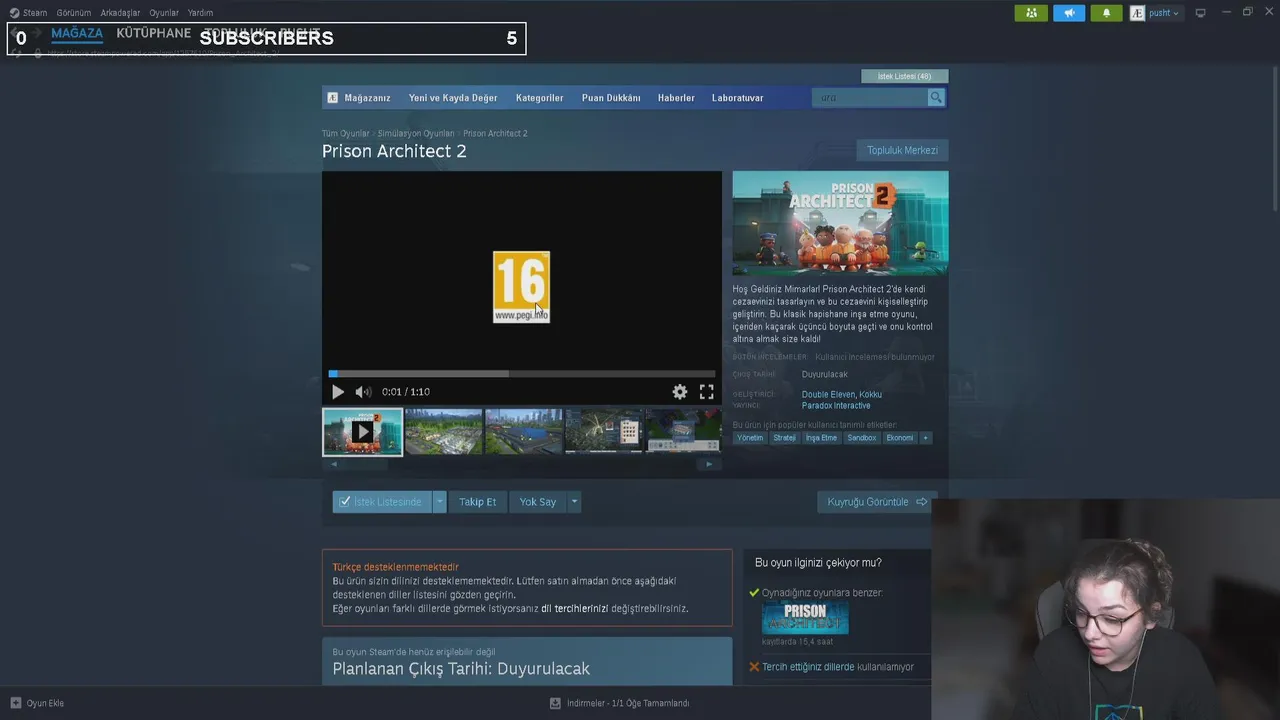This screenshot has width=1280, height=720.
Task: Click the Topluluk Merkezi button
Action: click(x=902, y=150)
